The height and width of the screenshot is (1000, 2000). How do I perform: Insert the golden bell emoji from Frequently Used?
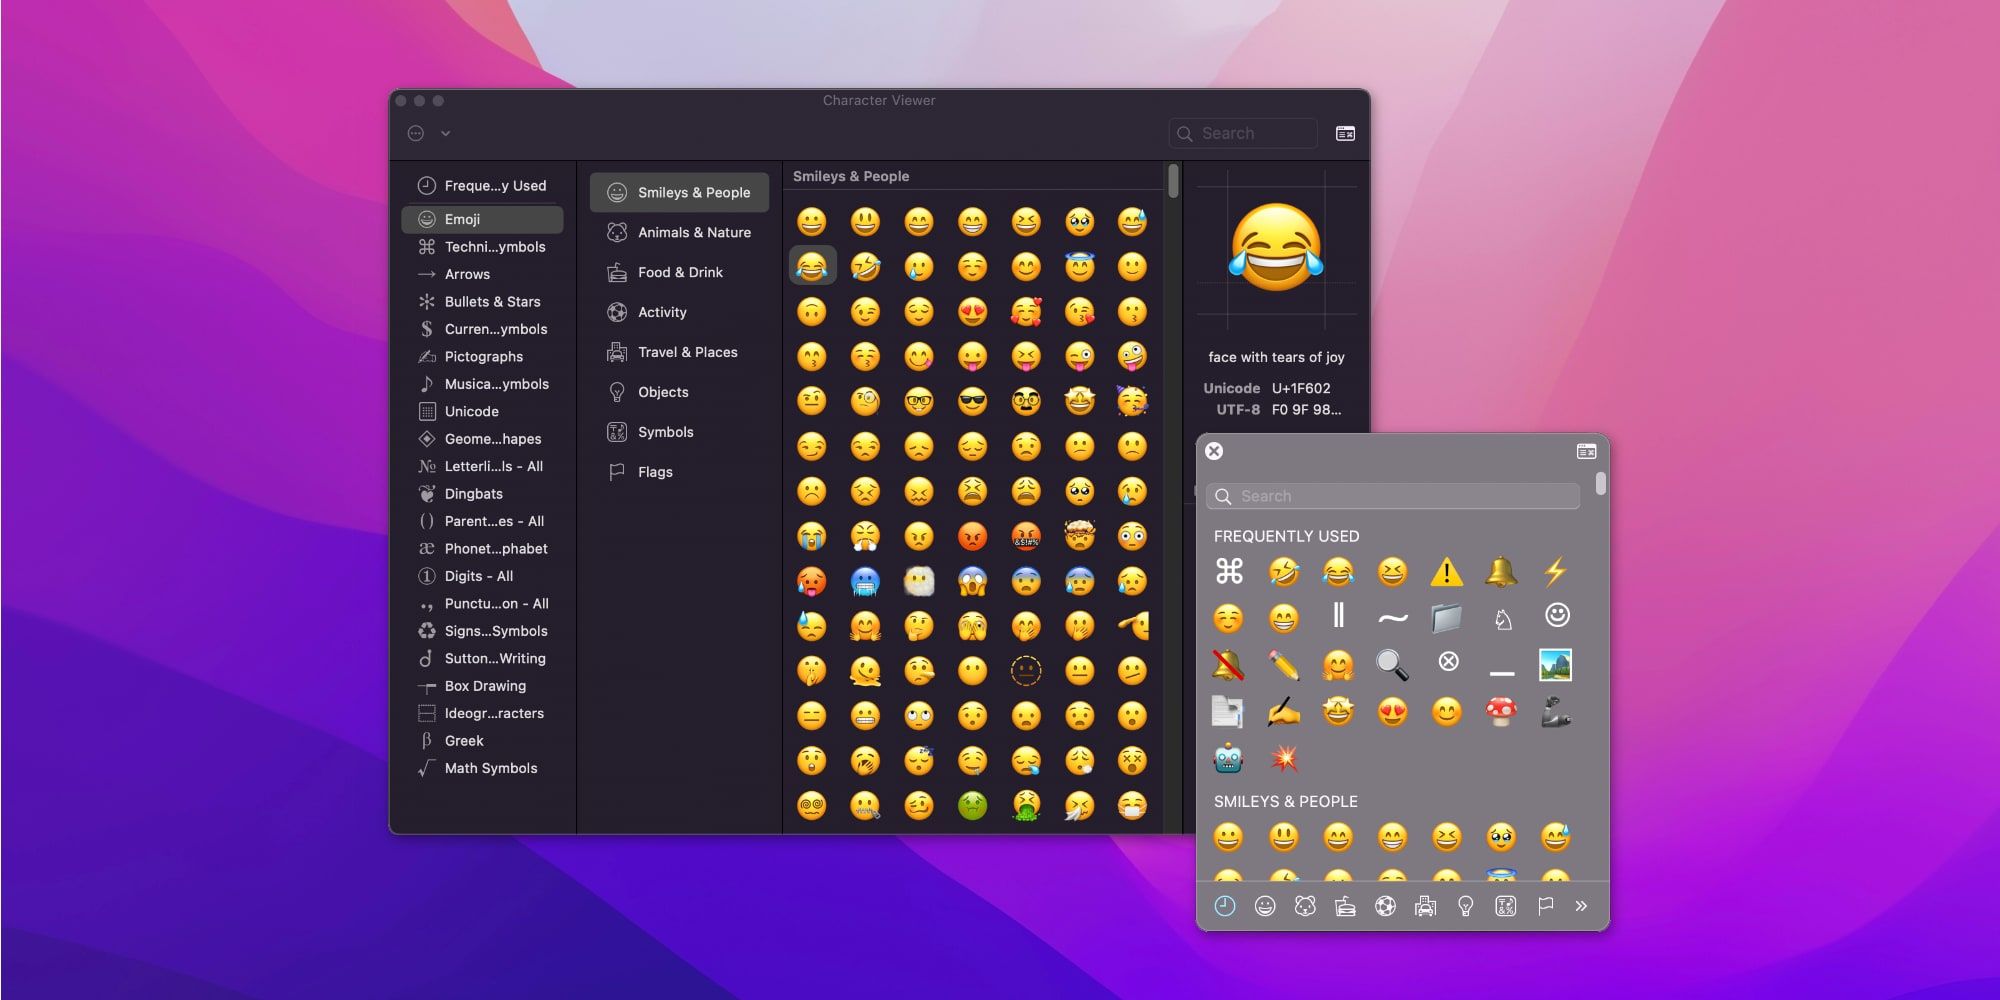pyautogui.click(x=1501, y=571)
